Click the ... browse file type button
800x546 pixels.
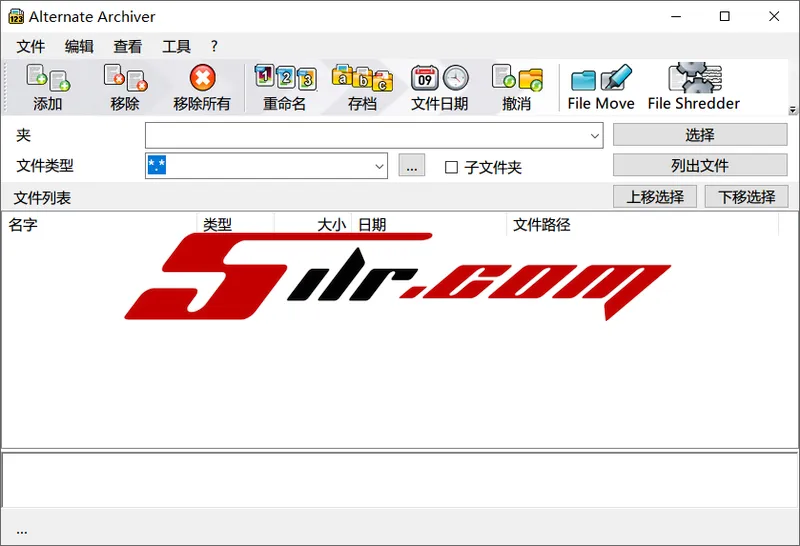[x=412, y=166]
